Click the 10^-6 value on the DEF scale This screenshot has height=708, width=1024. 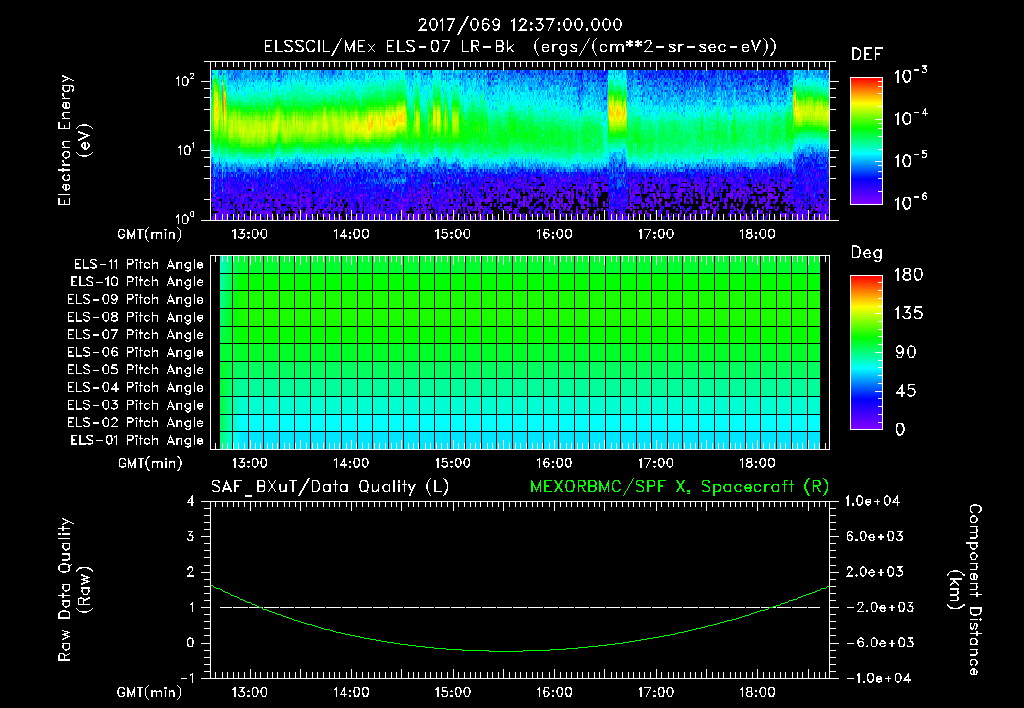coord(911,202)
